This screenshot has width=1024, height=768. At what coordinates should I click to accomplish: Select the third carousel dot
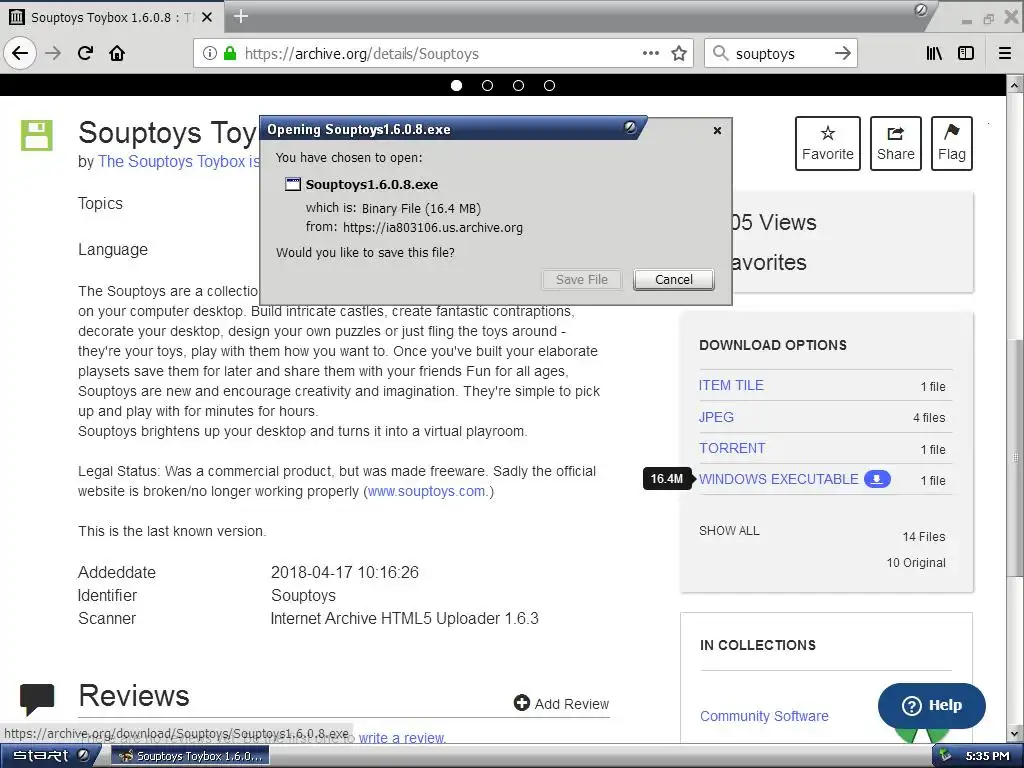point(519,86)
